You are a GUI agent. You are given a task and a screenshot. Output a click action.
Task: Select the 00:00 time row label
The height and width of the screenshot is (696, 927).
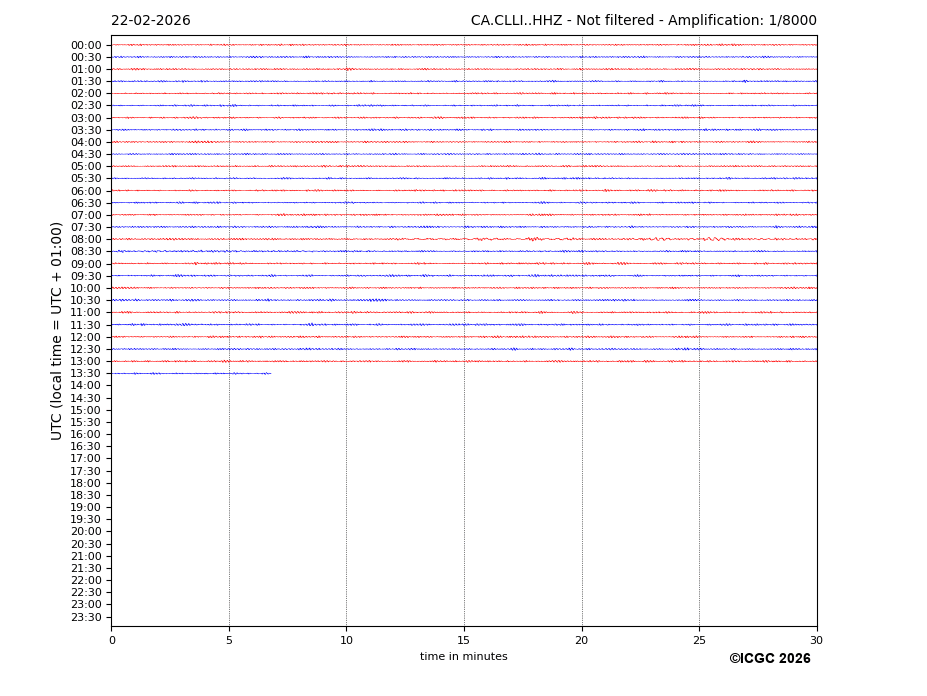pos(86,45)
